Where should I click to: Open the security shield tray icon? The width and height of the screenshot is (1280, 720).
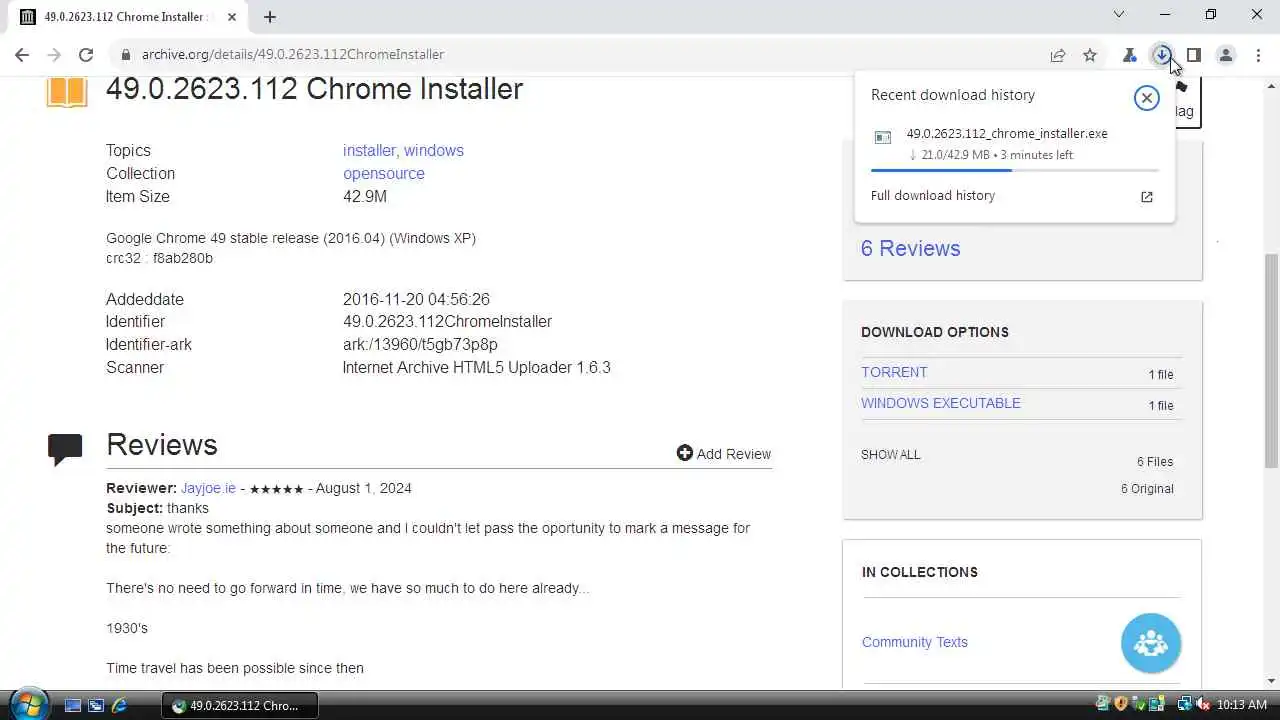(x=1120, y=704)
